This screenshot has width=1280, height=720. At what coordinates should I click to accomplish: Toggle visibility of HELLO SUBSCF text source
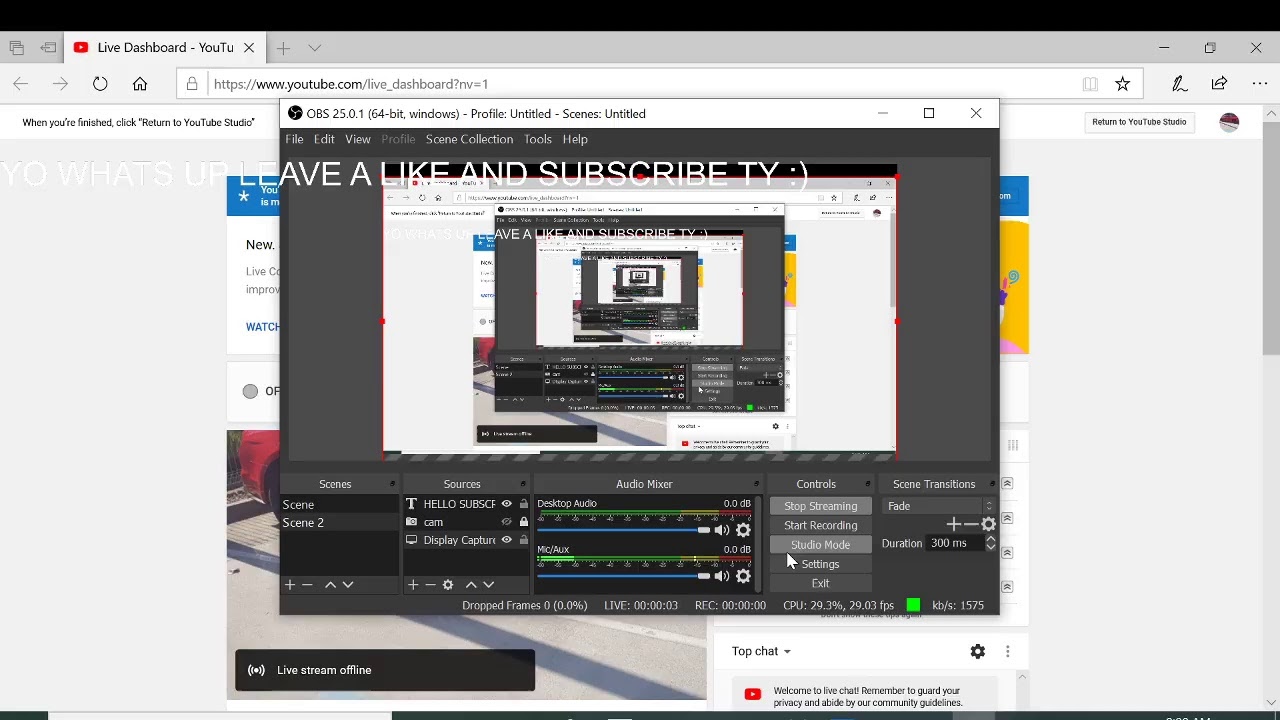[506, 504]
